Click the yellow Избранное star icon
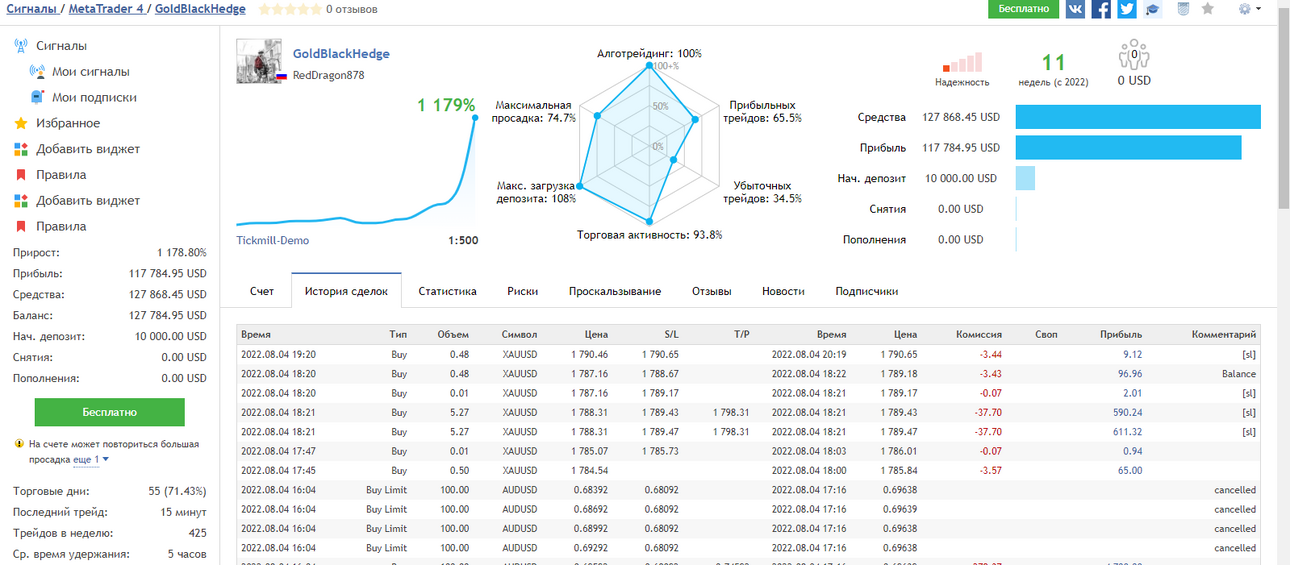Image resolution: width=1290 pixels, height=565 pixels. [x=21, y=123]
